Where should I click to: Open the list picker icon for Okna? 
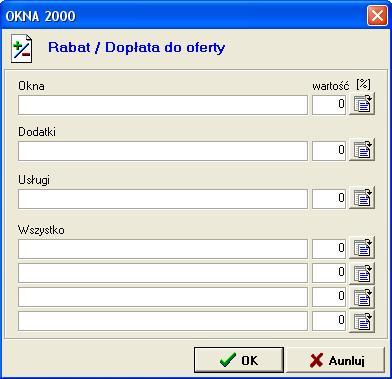[362, 104]
